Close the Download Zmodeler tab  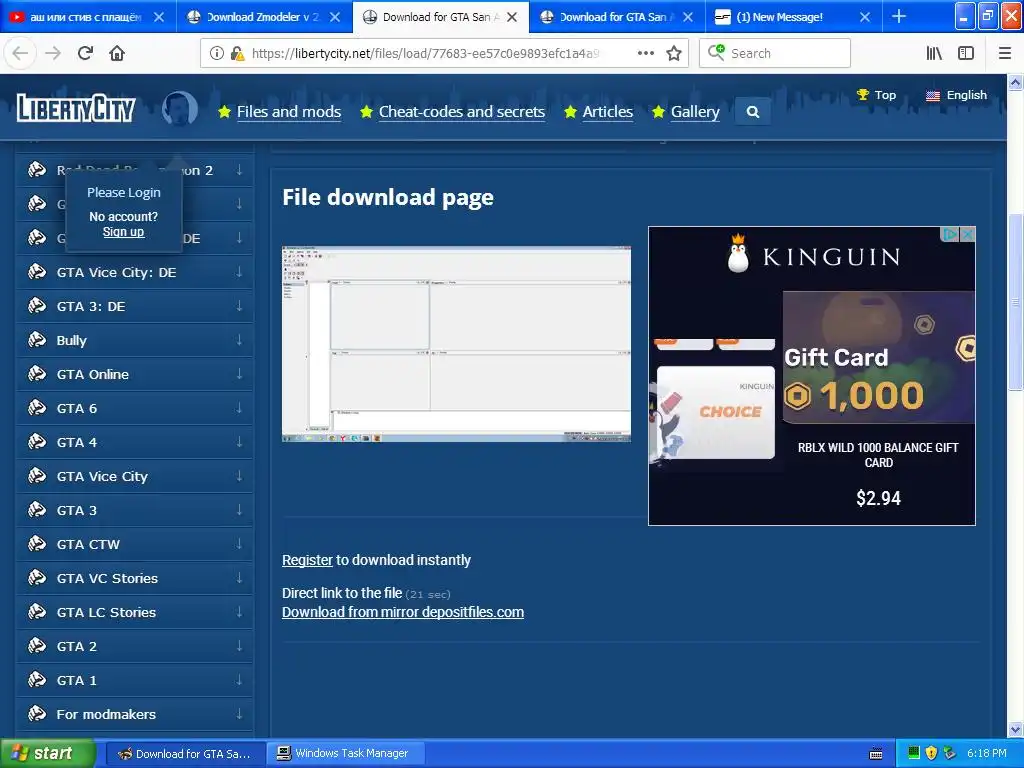pos(335,17)
